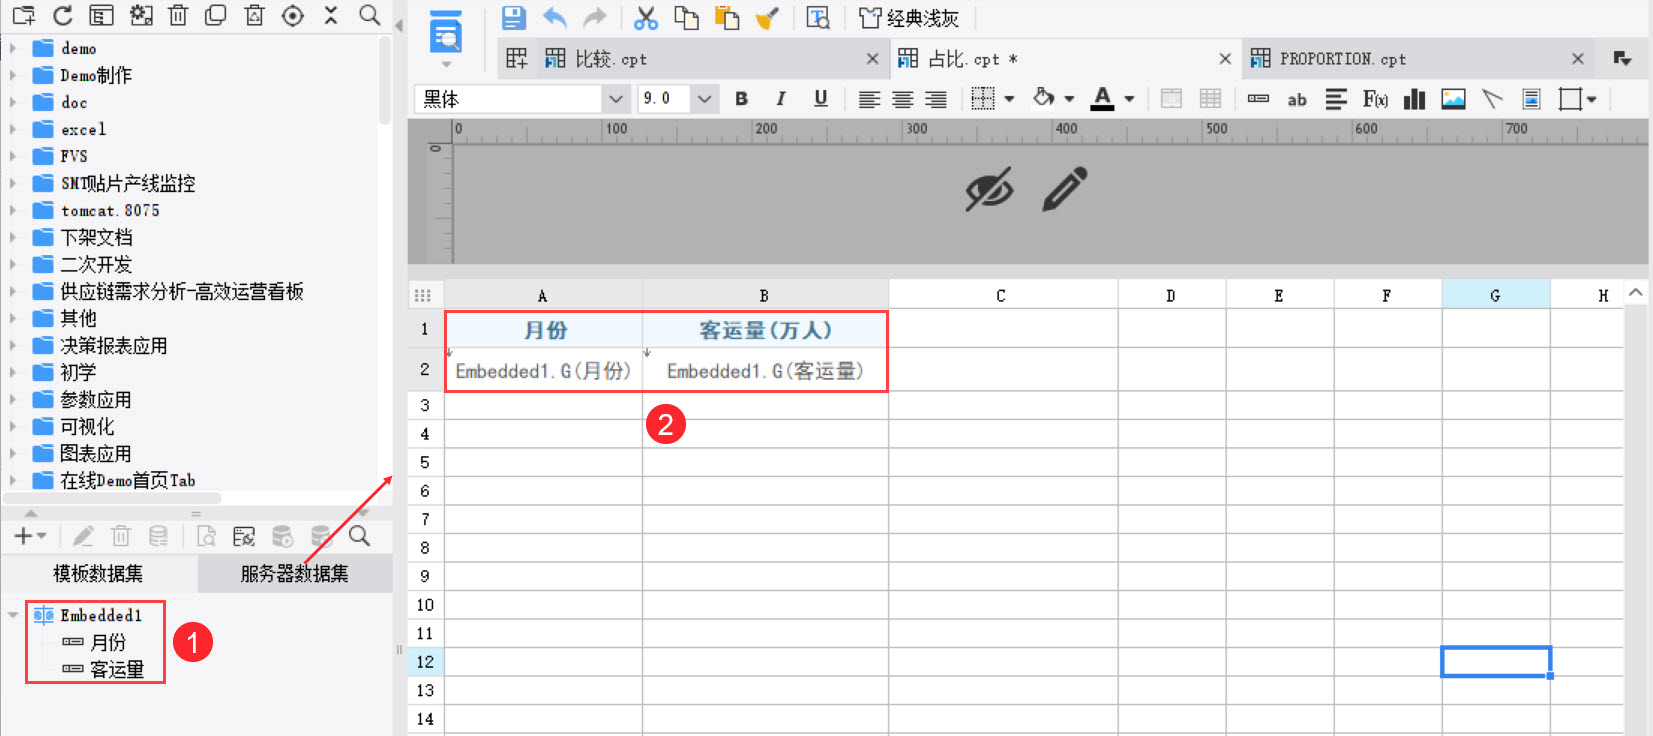
Task: Open the fill color dropdown arrow
Action: click(1069, 99)
